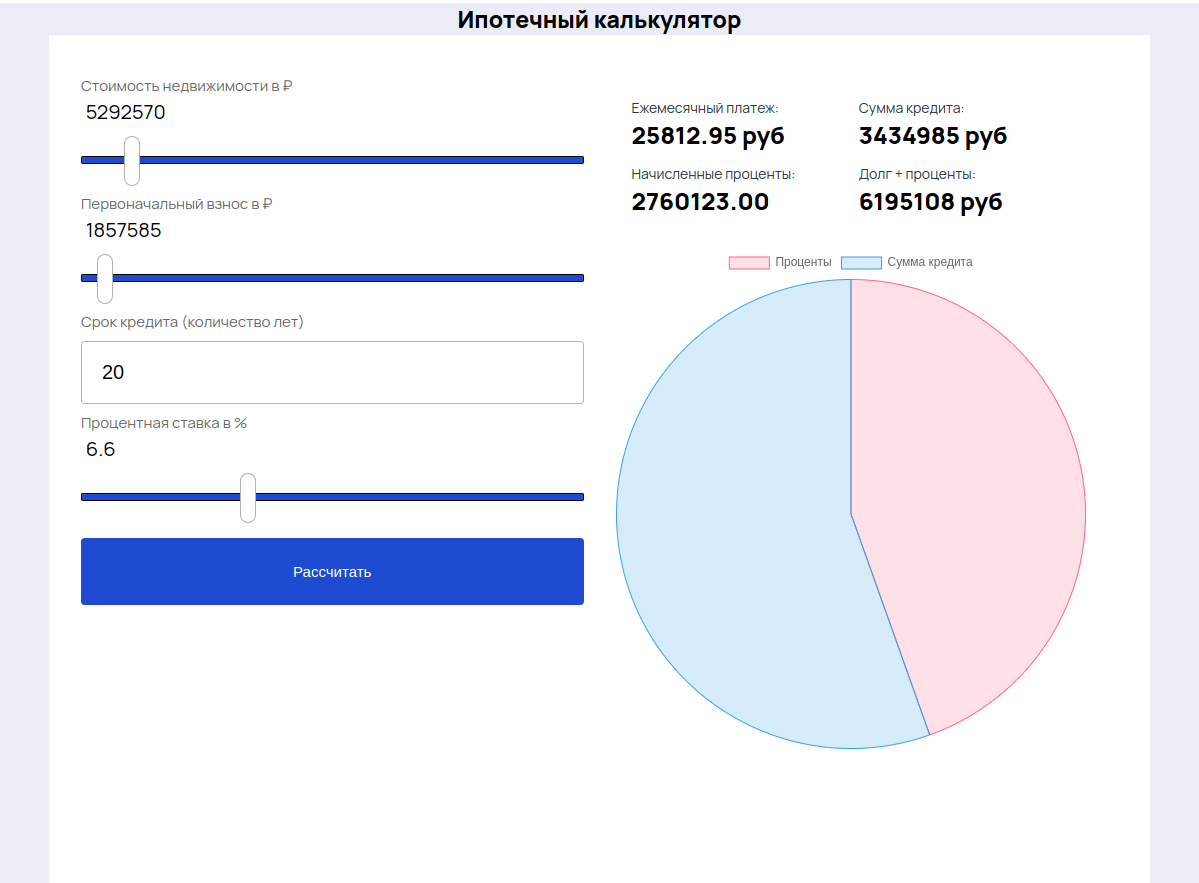Click the property cost number 5292570
This screenshot has height=883, width=1199.
pyautogui.click(x=126, y=113)
